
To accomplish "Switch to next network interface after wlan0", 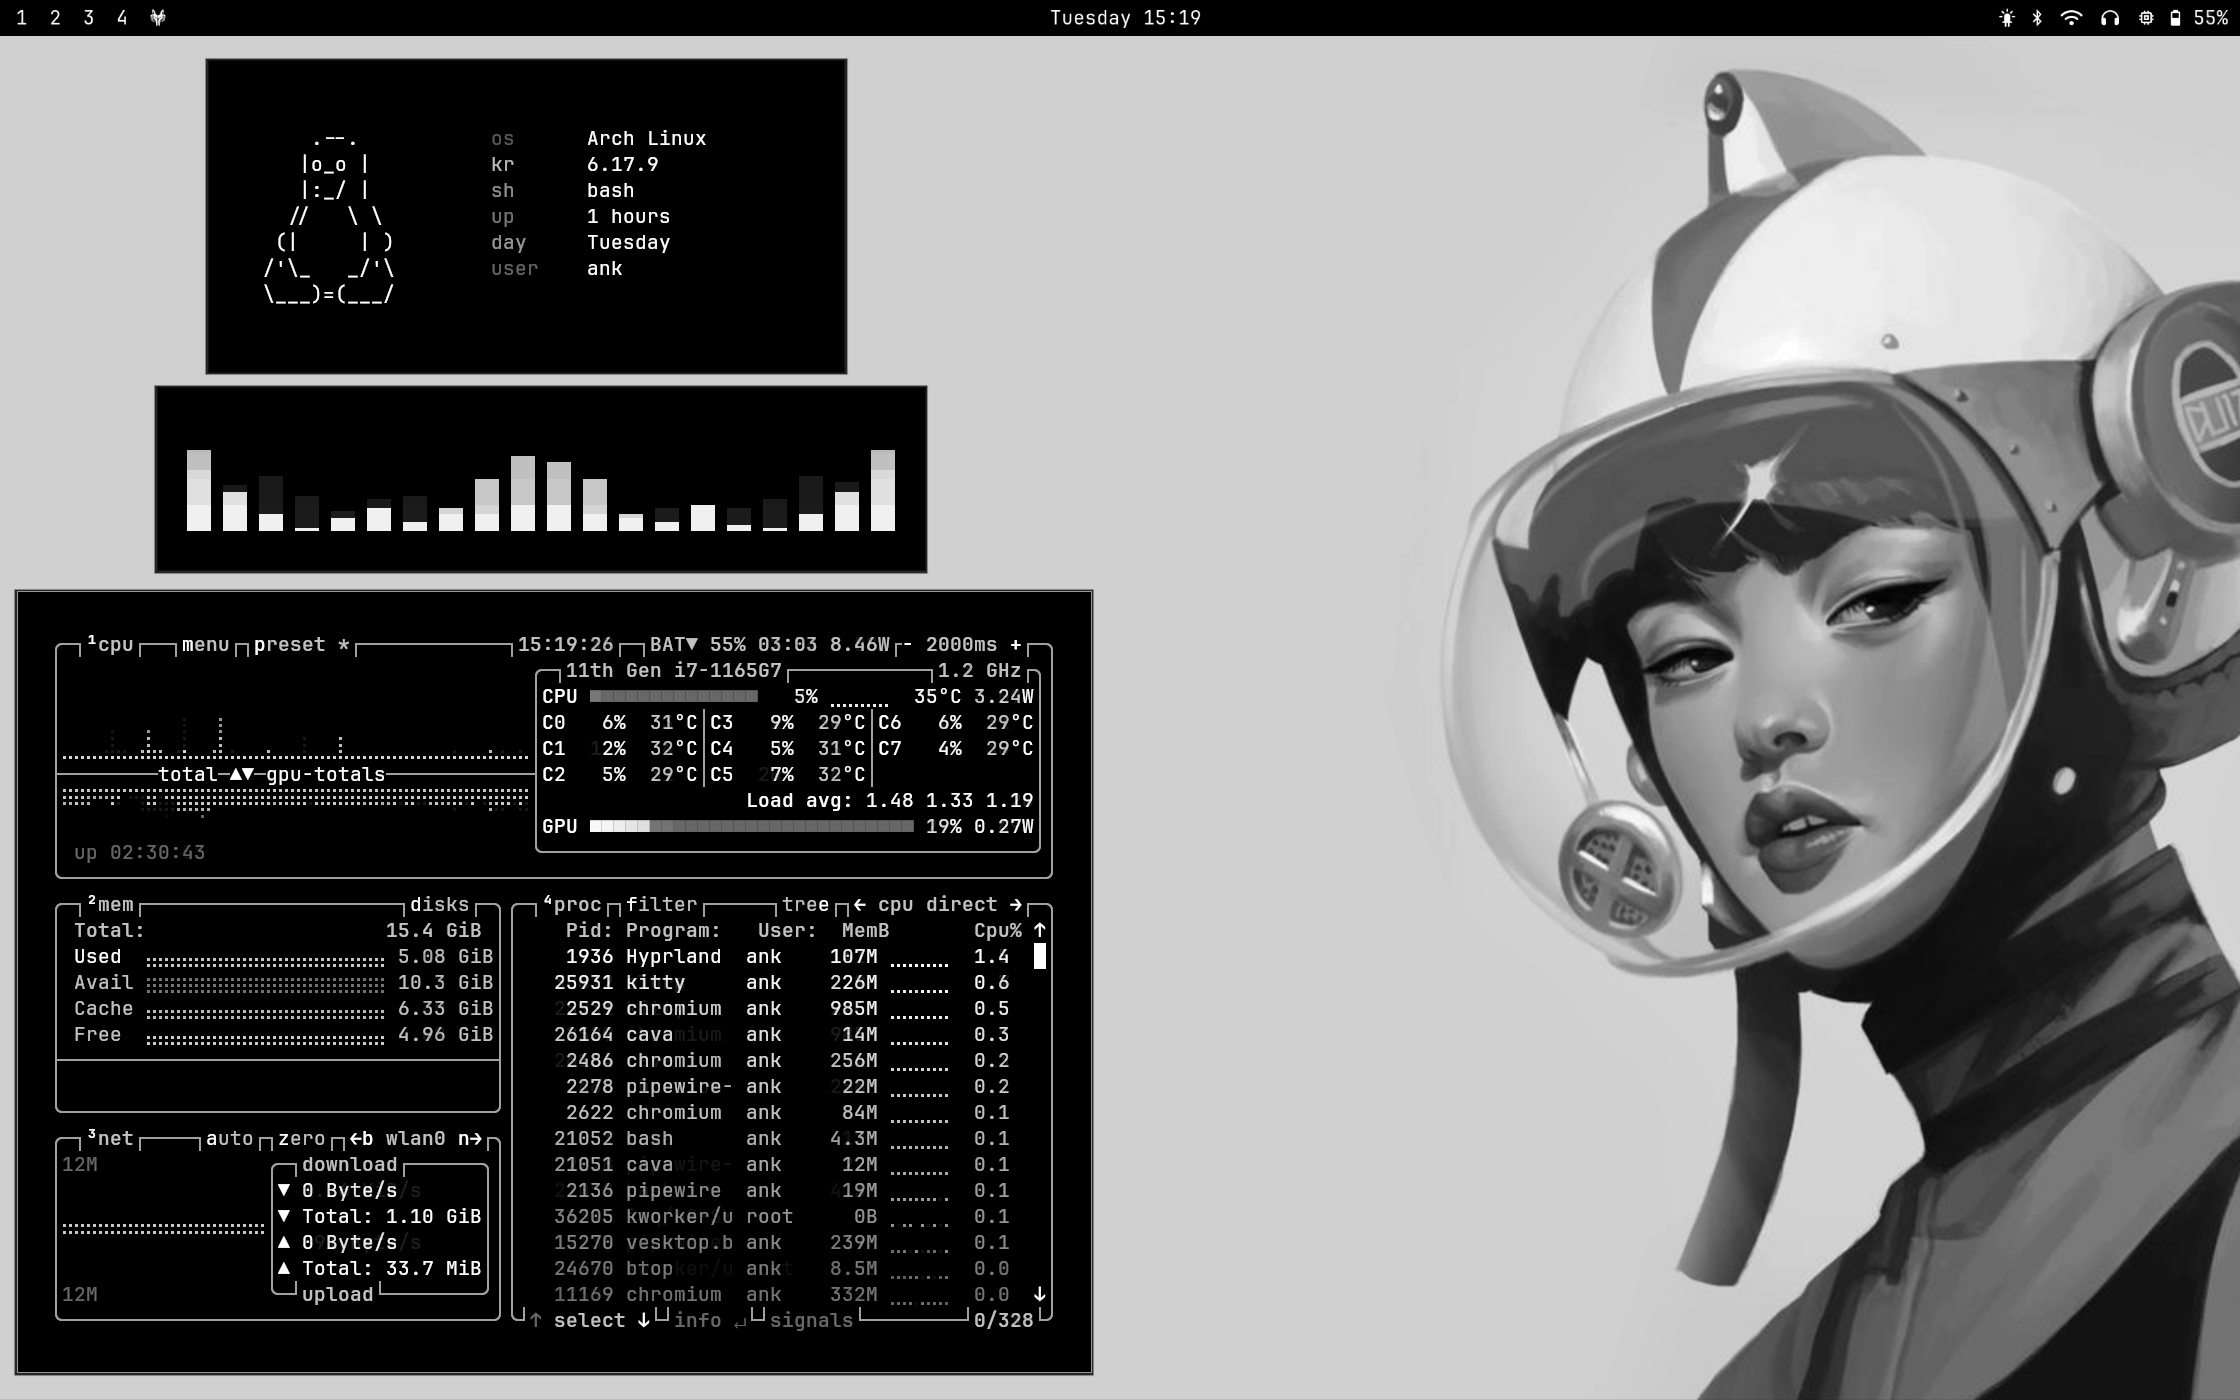I will click(x=470, y=1138).
